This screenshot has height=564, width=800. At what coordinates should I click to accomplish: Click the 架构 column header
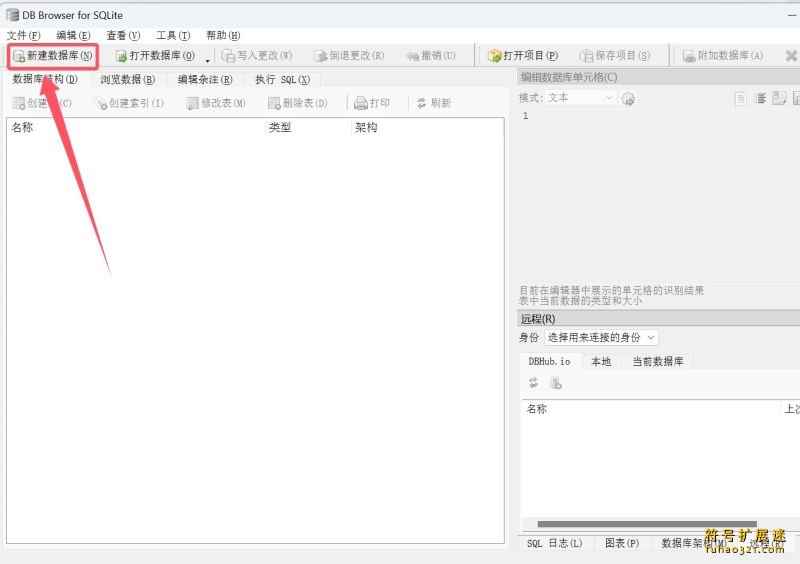click(x=428, y=127)
